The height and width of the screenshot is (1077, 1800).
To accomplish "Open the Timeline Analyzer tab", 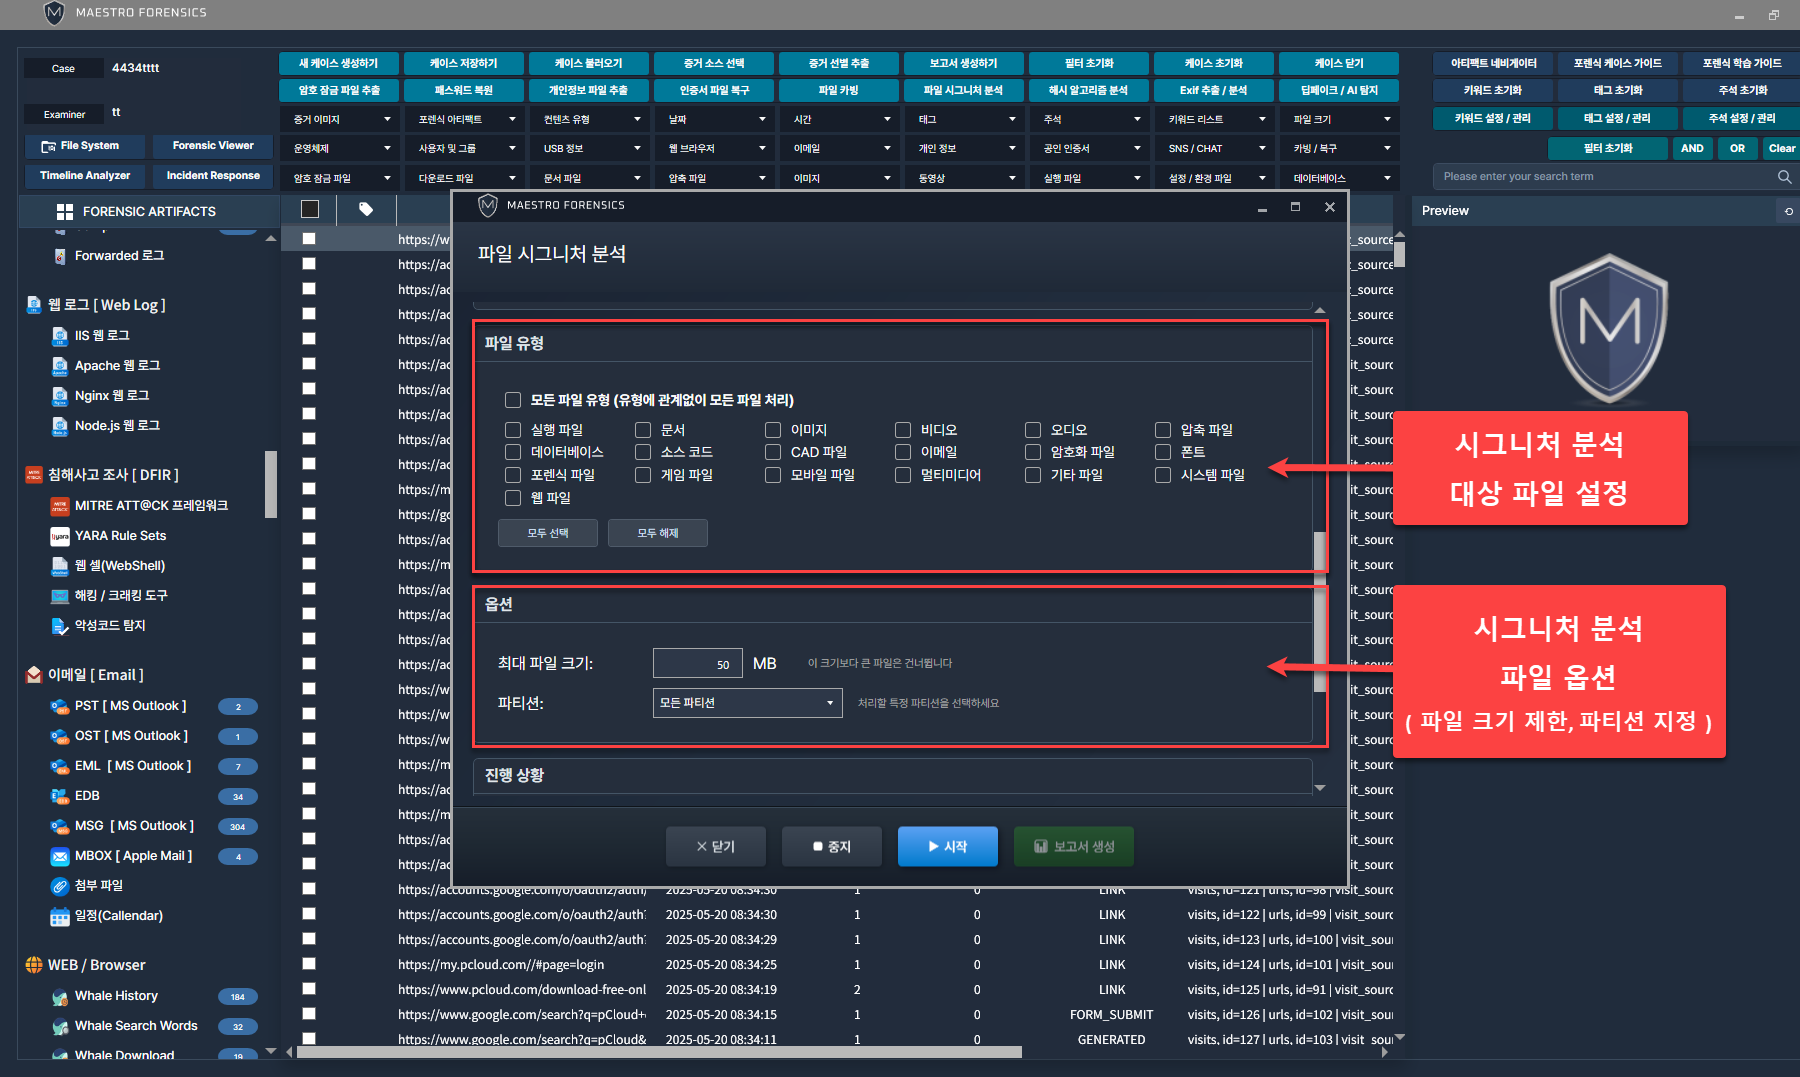I will 85,176.
